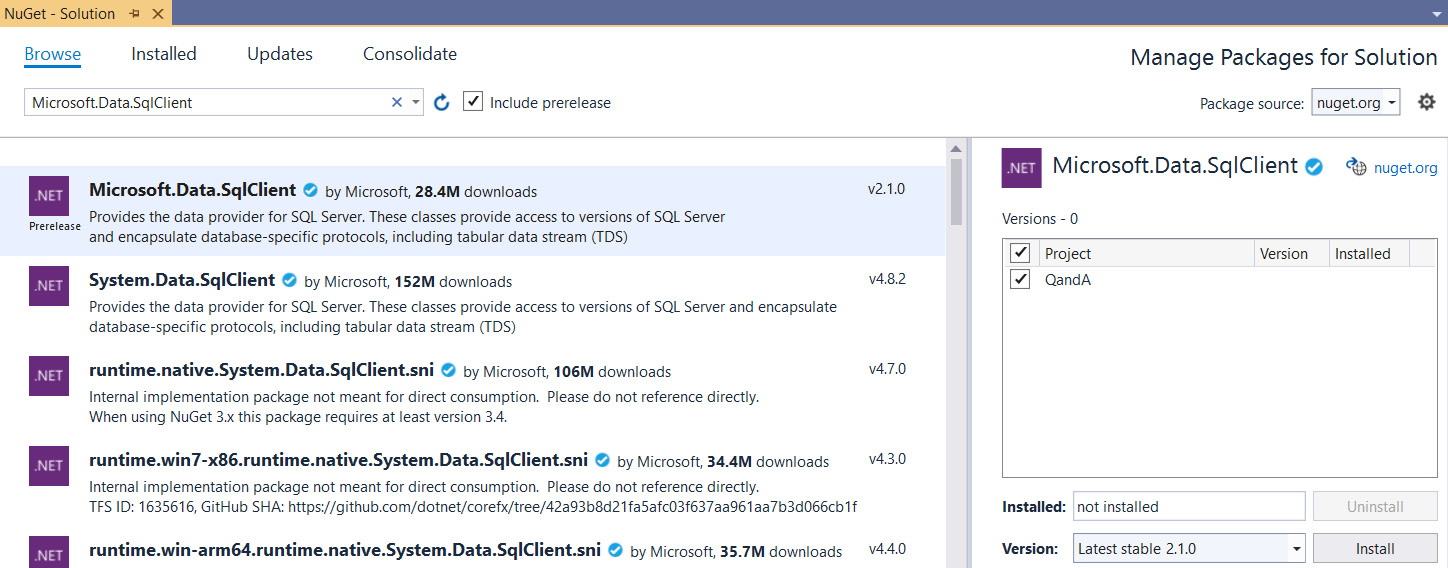Click the Installed 'not installed' field
1448x568 pixels.
click(x=1189, y=506)
